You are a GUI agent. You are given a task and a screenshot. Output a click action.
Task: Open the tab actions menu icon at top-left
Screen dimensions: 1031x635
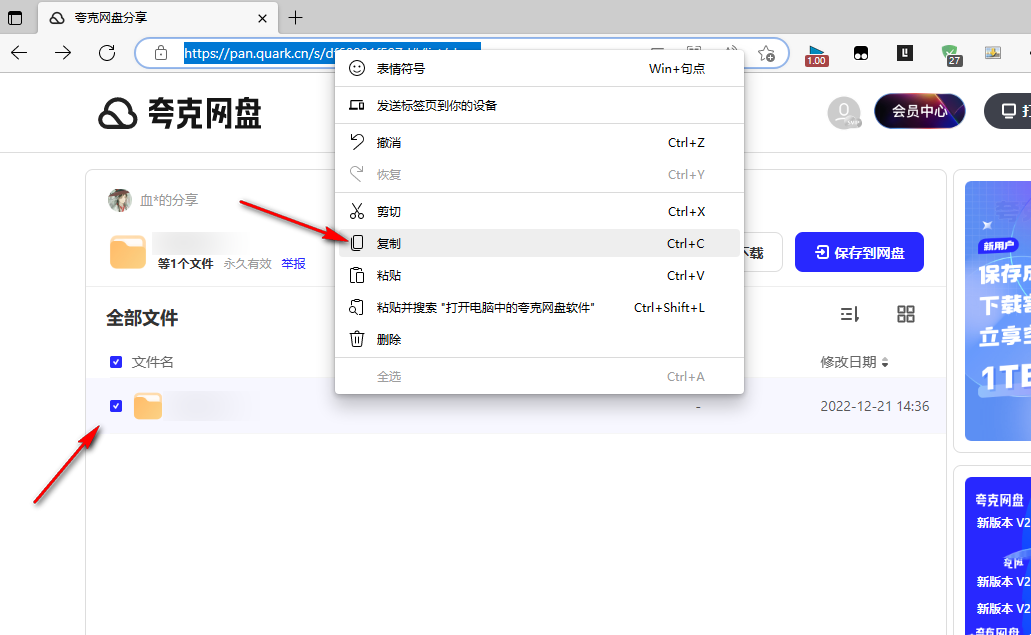14,18
